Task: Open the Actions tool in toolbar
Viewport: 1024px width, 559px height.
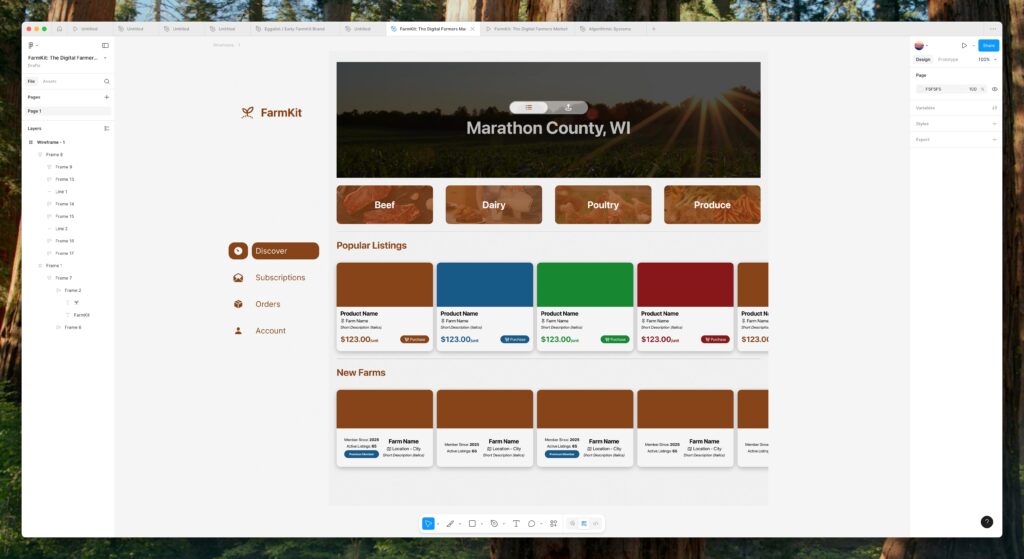Action: (x=553, y=523)
